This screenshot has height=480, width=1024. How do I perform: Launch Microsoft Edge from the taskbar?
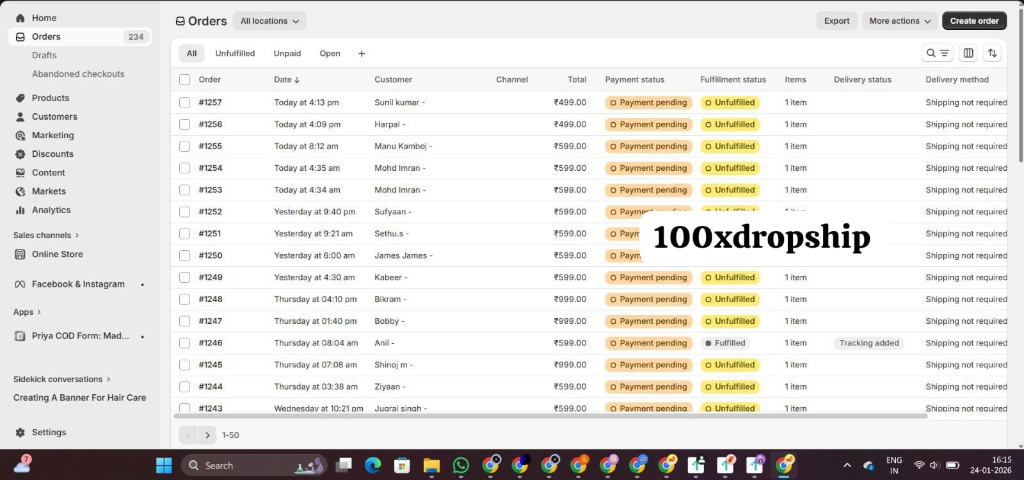(373, 465)
